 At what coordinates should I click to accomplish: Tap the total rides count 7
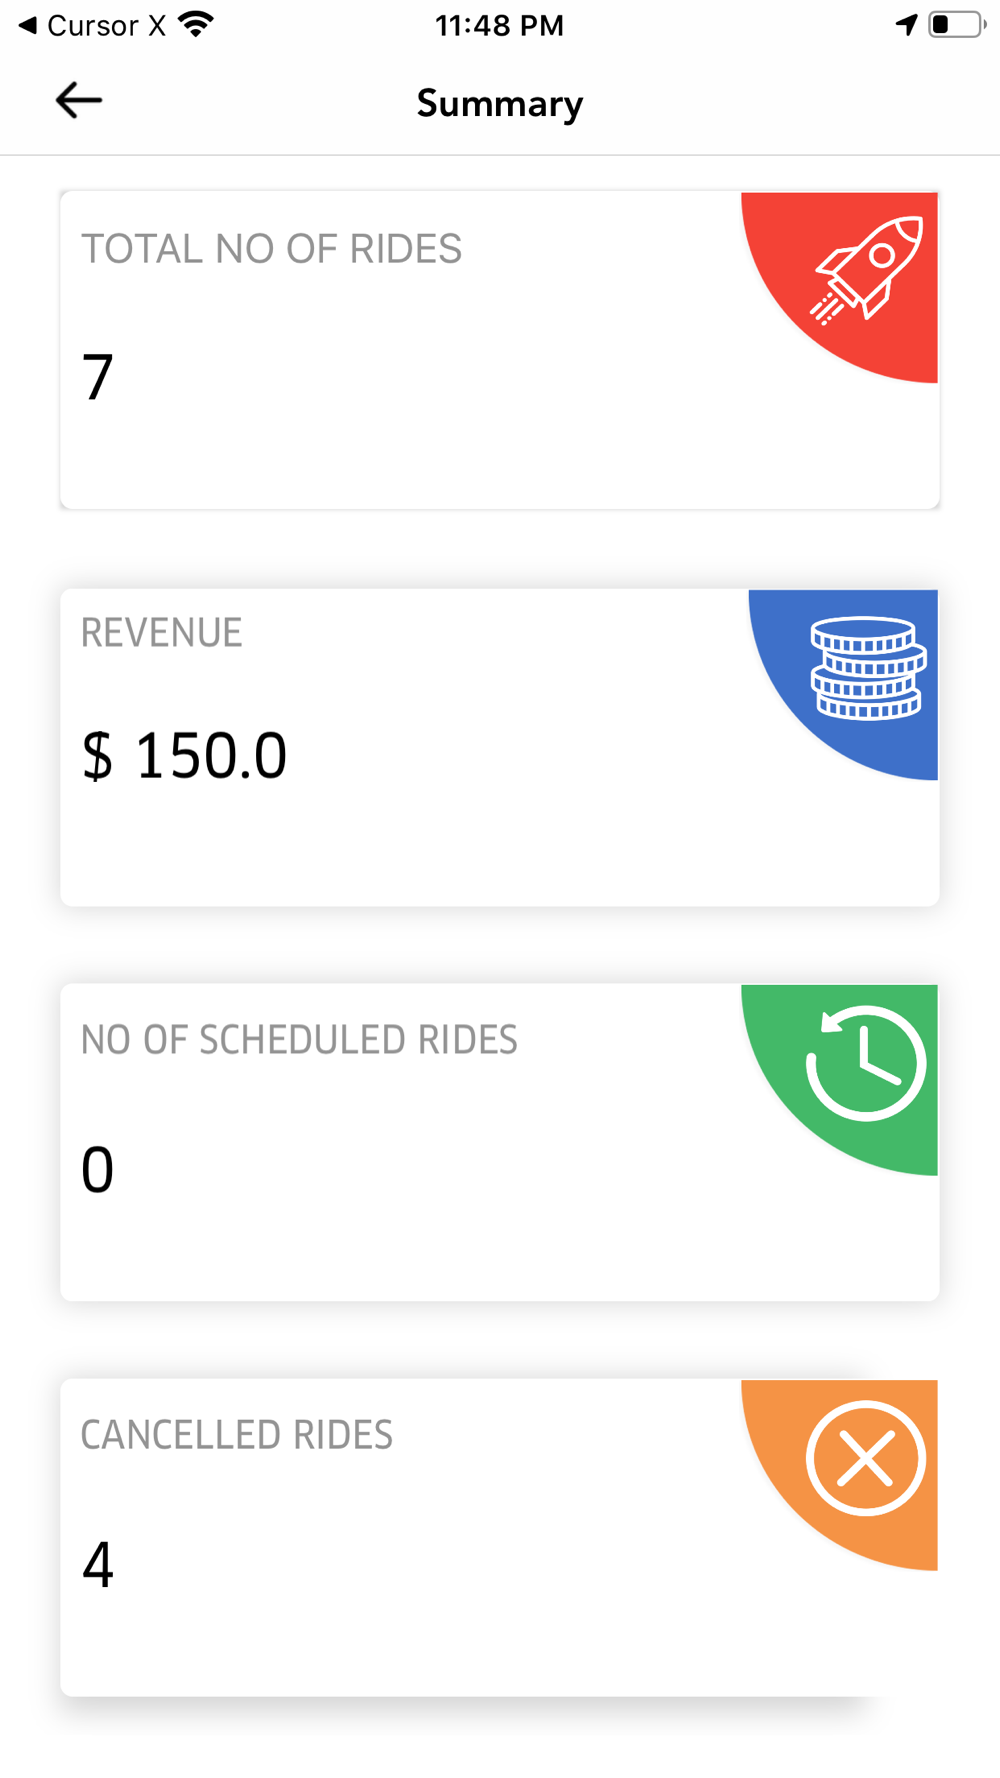(x=98, y=377)
